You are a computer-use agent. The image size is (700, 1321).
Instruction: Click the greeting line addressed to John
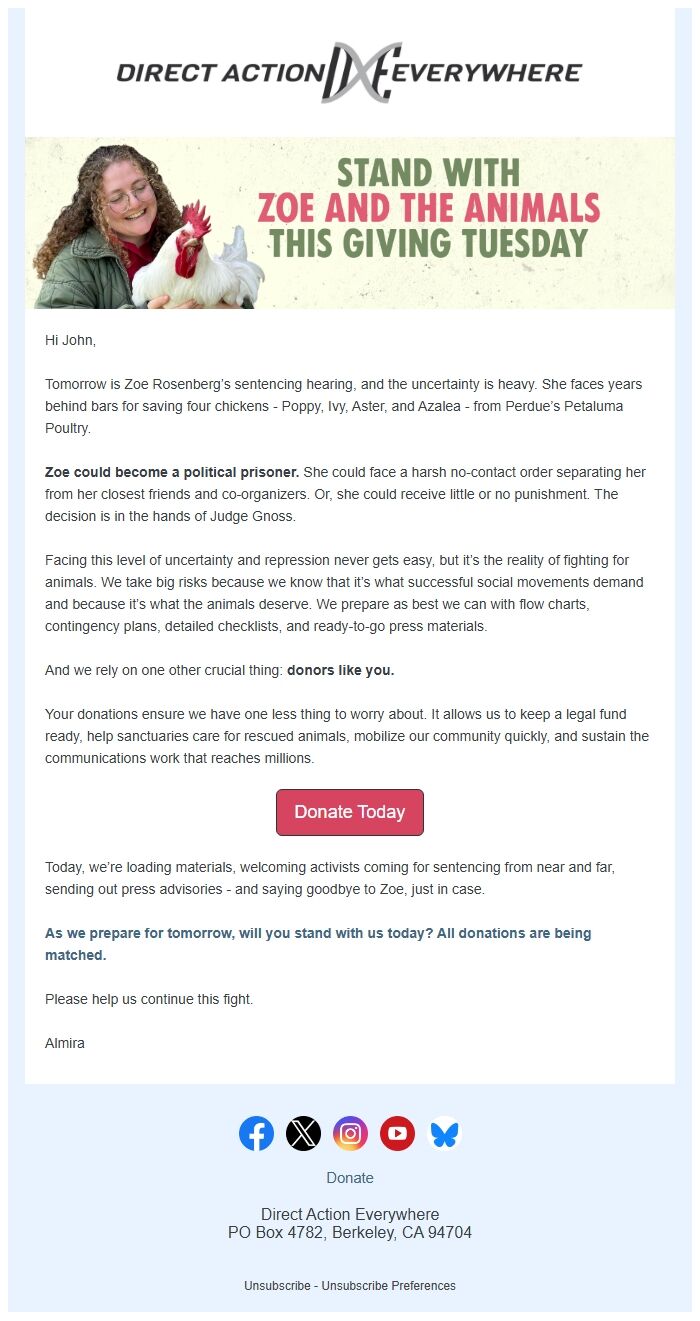67,338
